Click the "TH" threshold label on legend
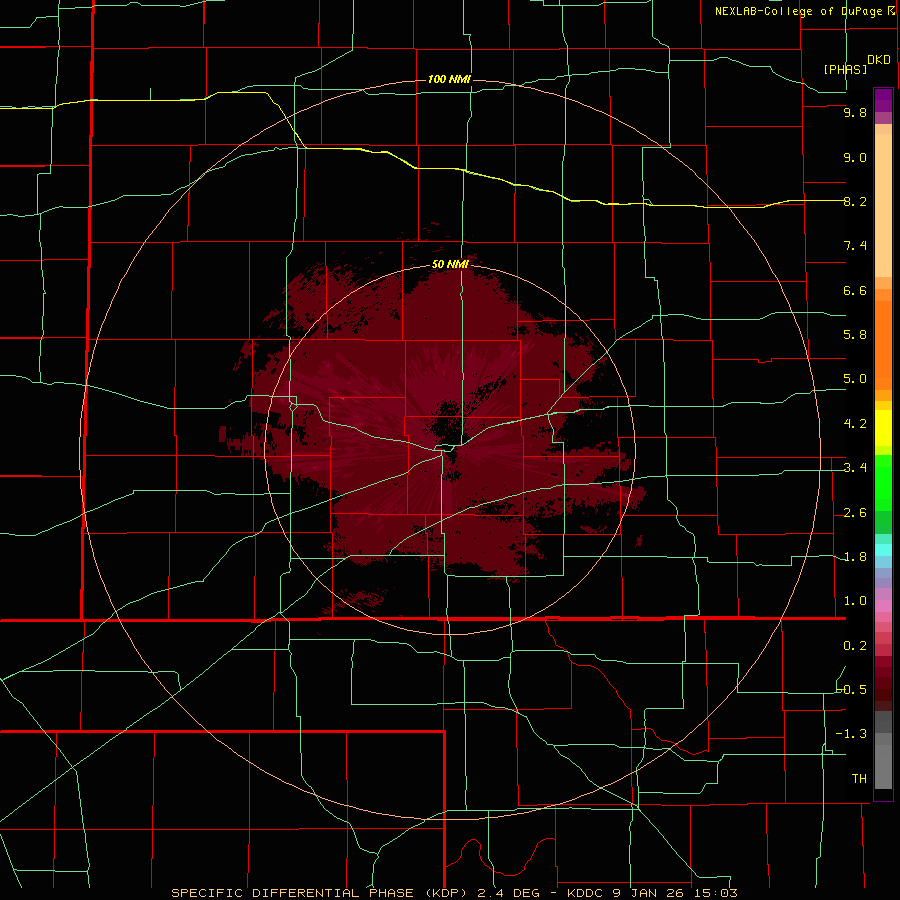Viewport: 900px width, 900px height. (859, 778)
